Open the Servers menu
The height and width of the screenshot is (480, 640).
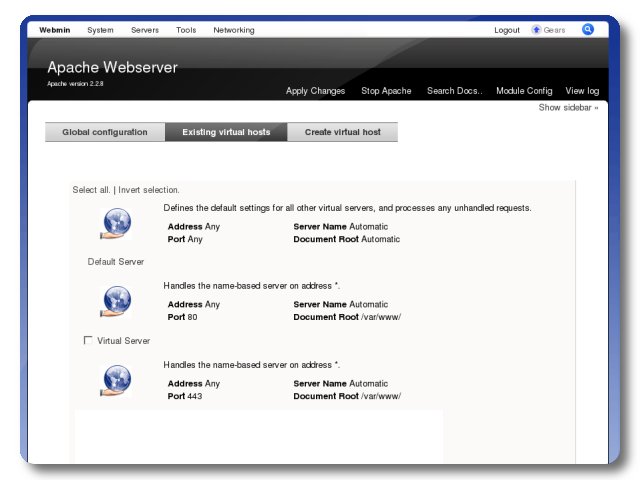pyautogui.click(x=144, y=30)
